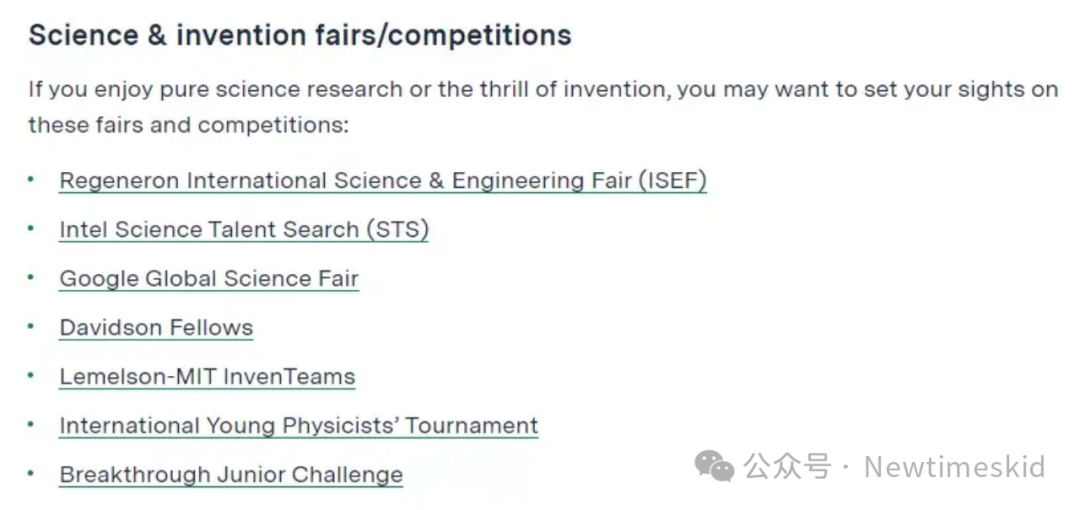
Task: Visit the Google Global Science Fair link
Action: [209, 279]
